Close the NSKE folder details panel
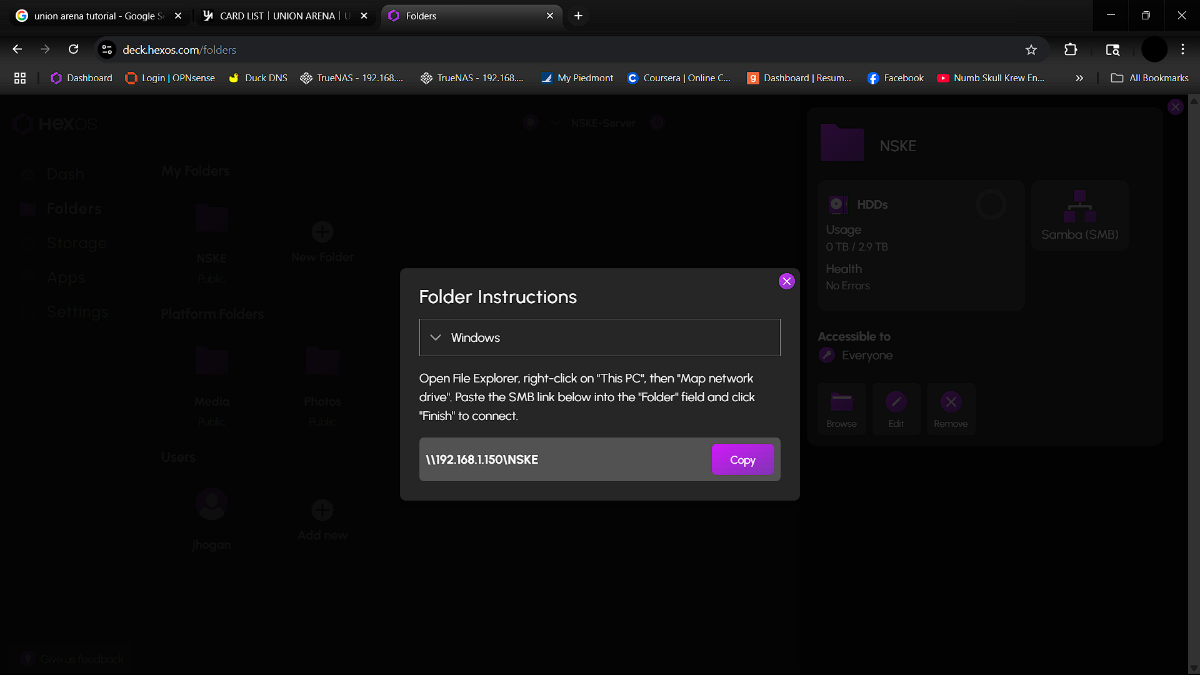This screenshot has height=675, width=1200. 1176,107
